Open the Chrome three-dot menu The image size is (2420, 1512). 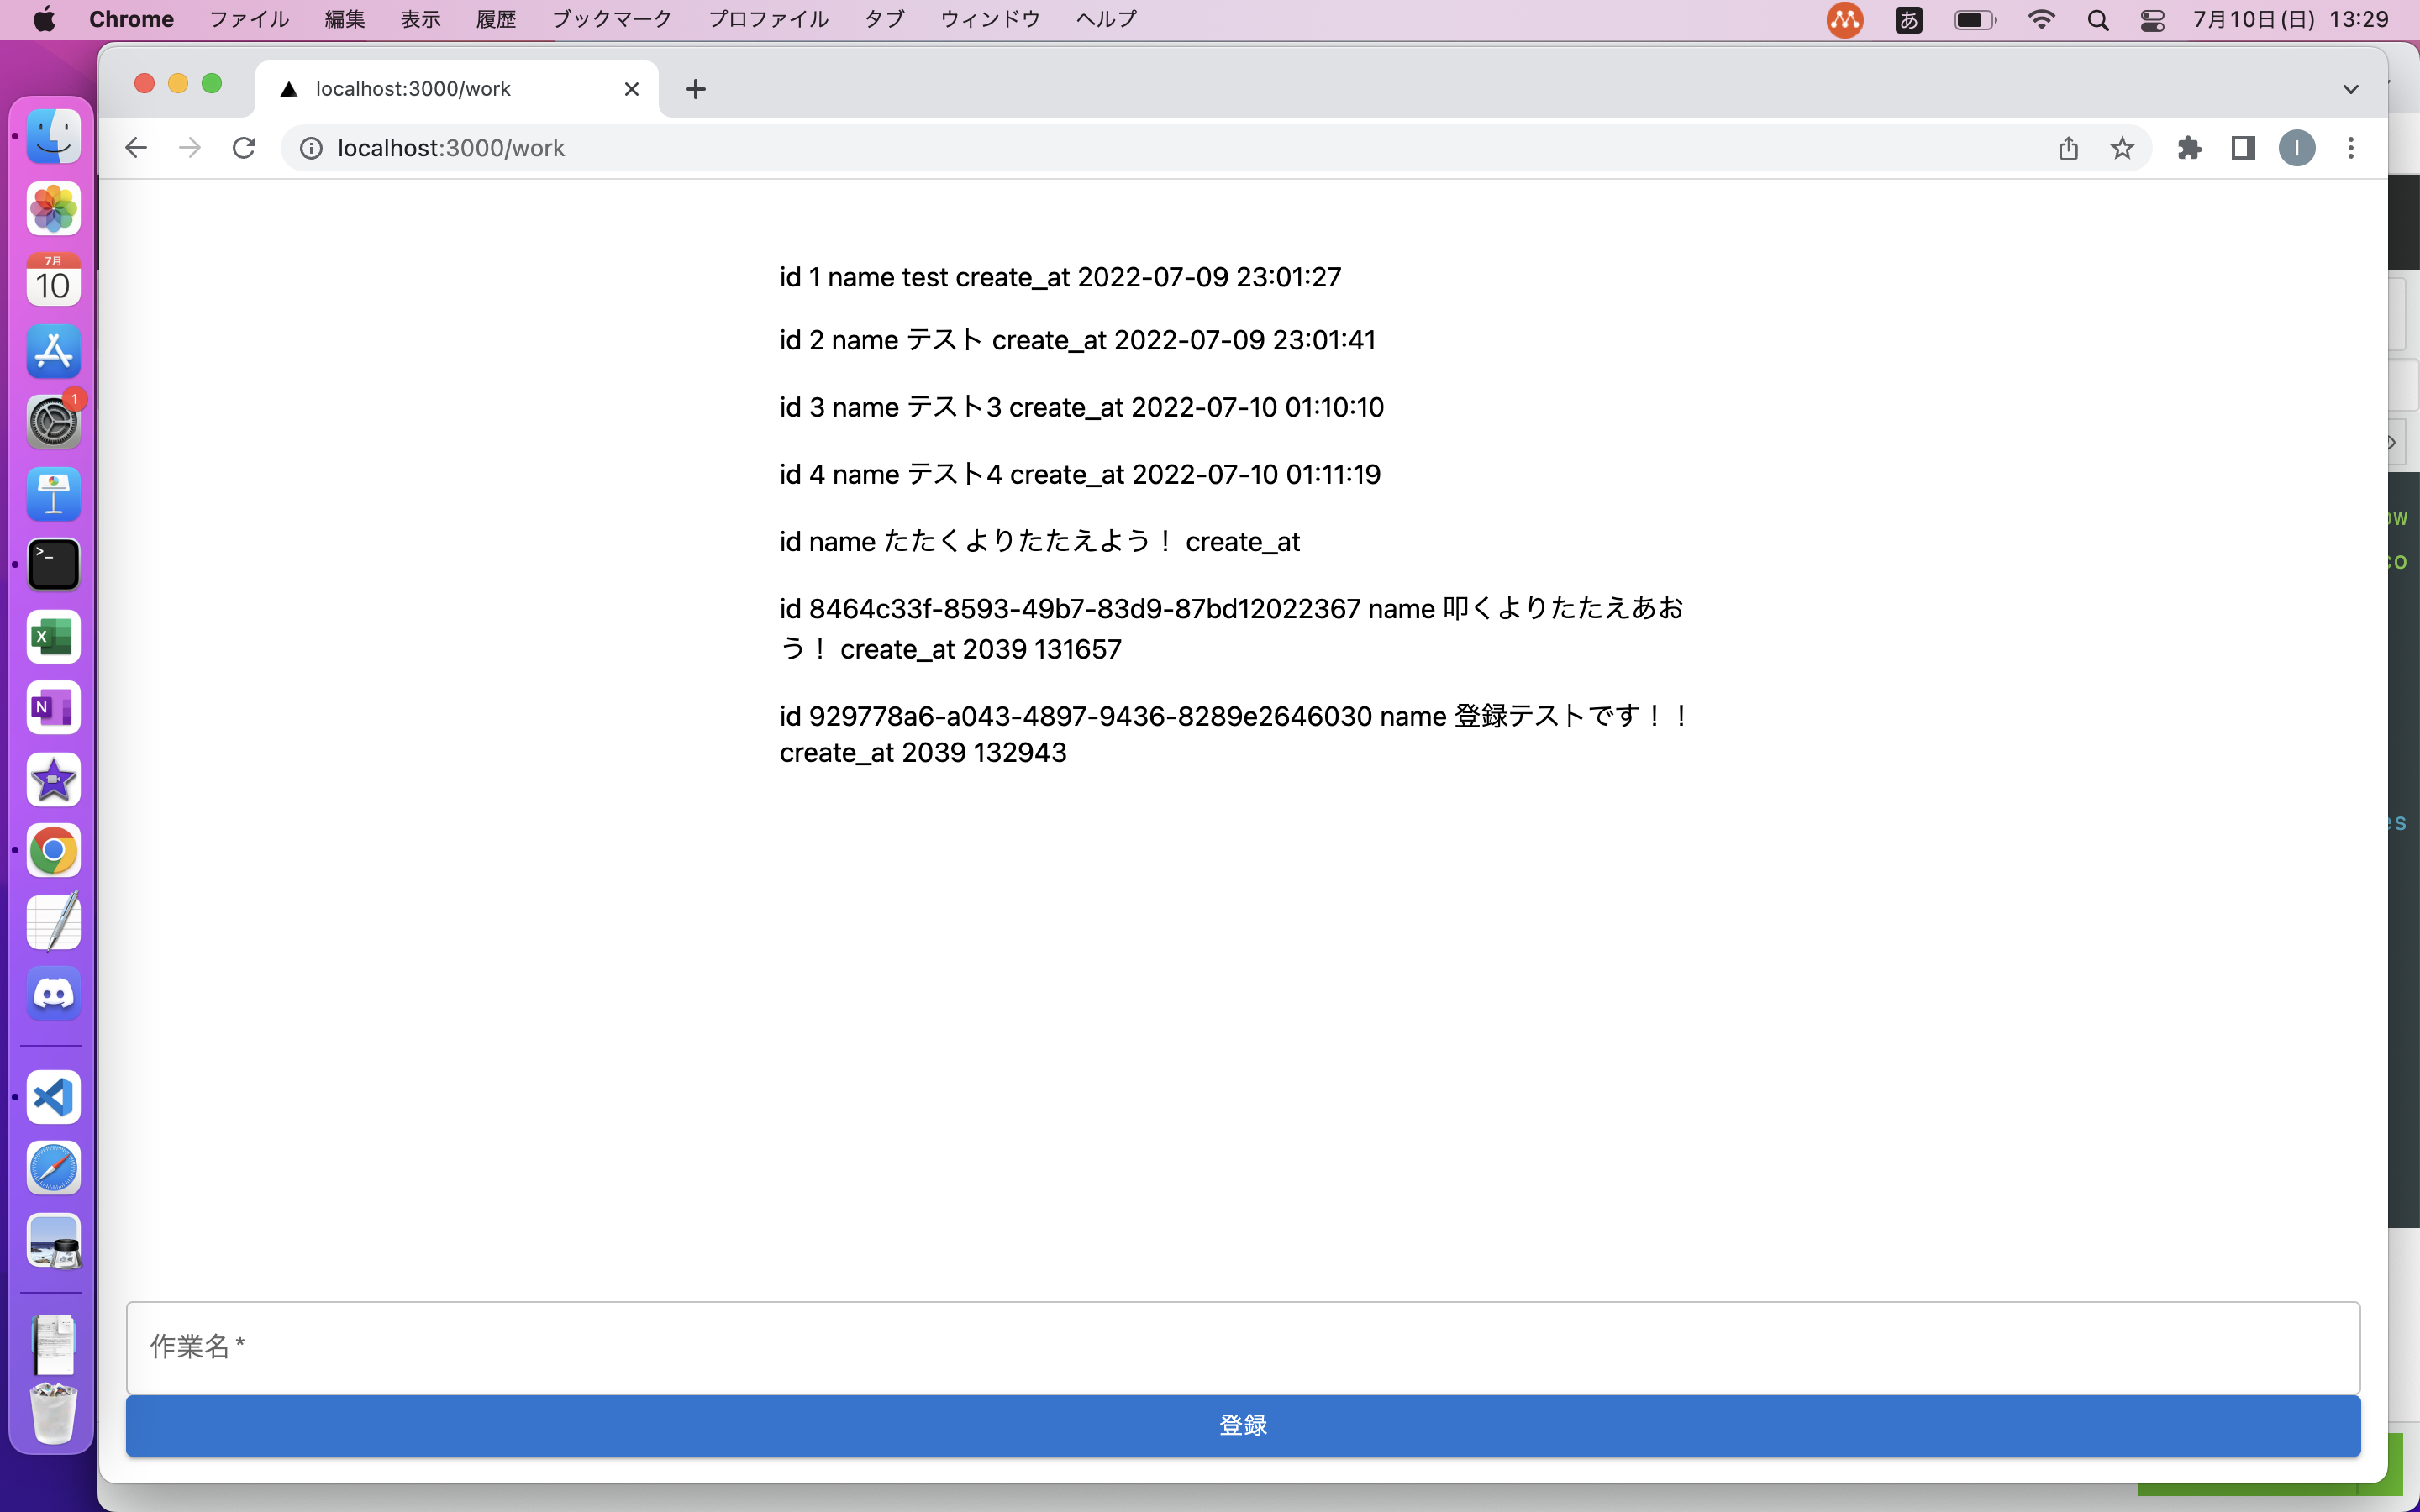(x=2350, y=148)
